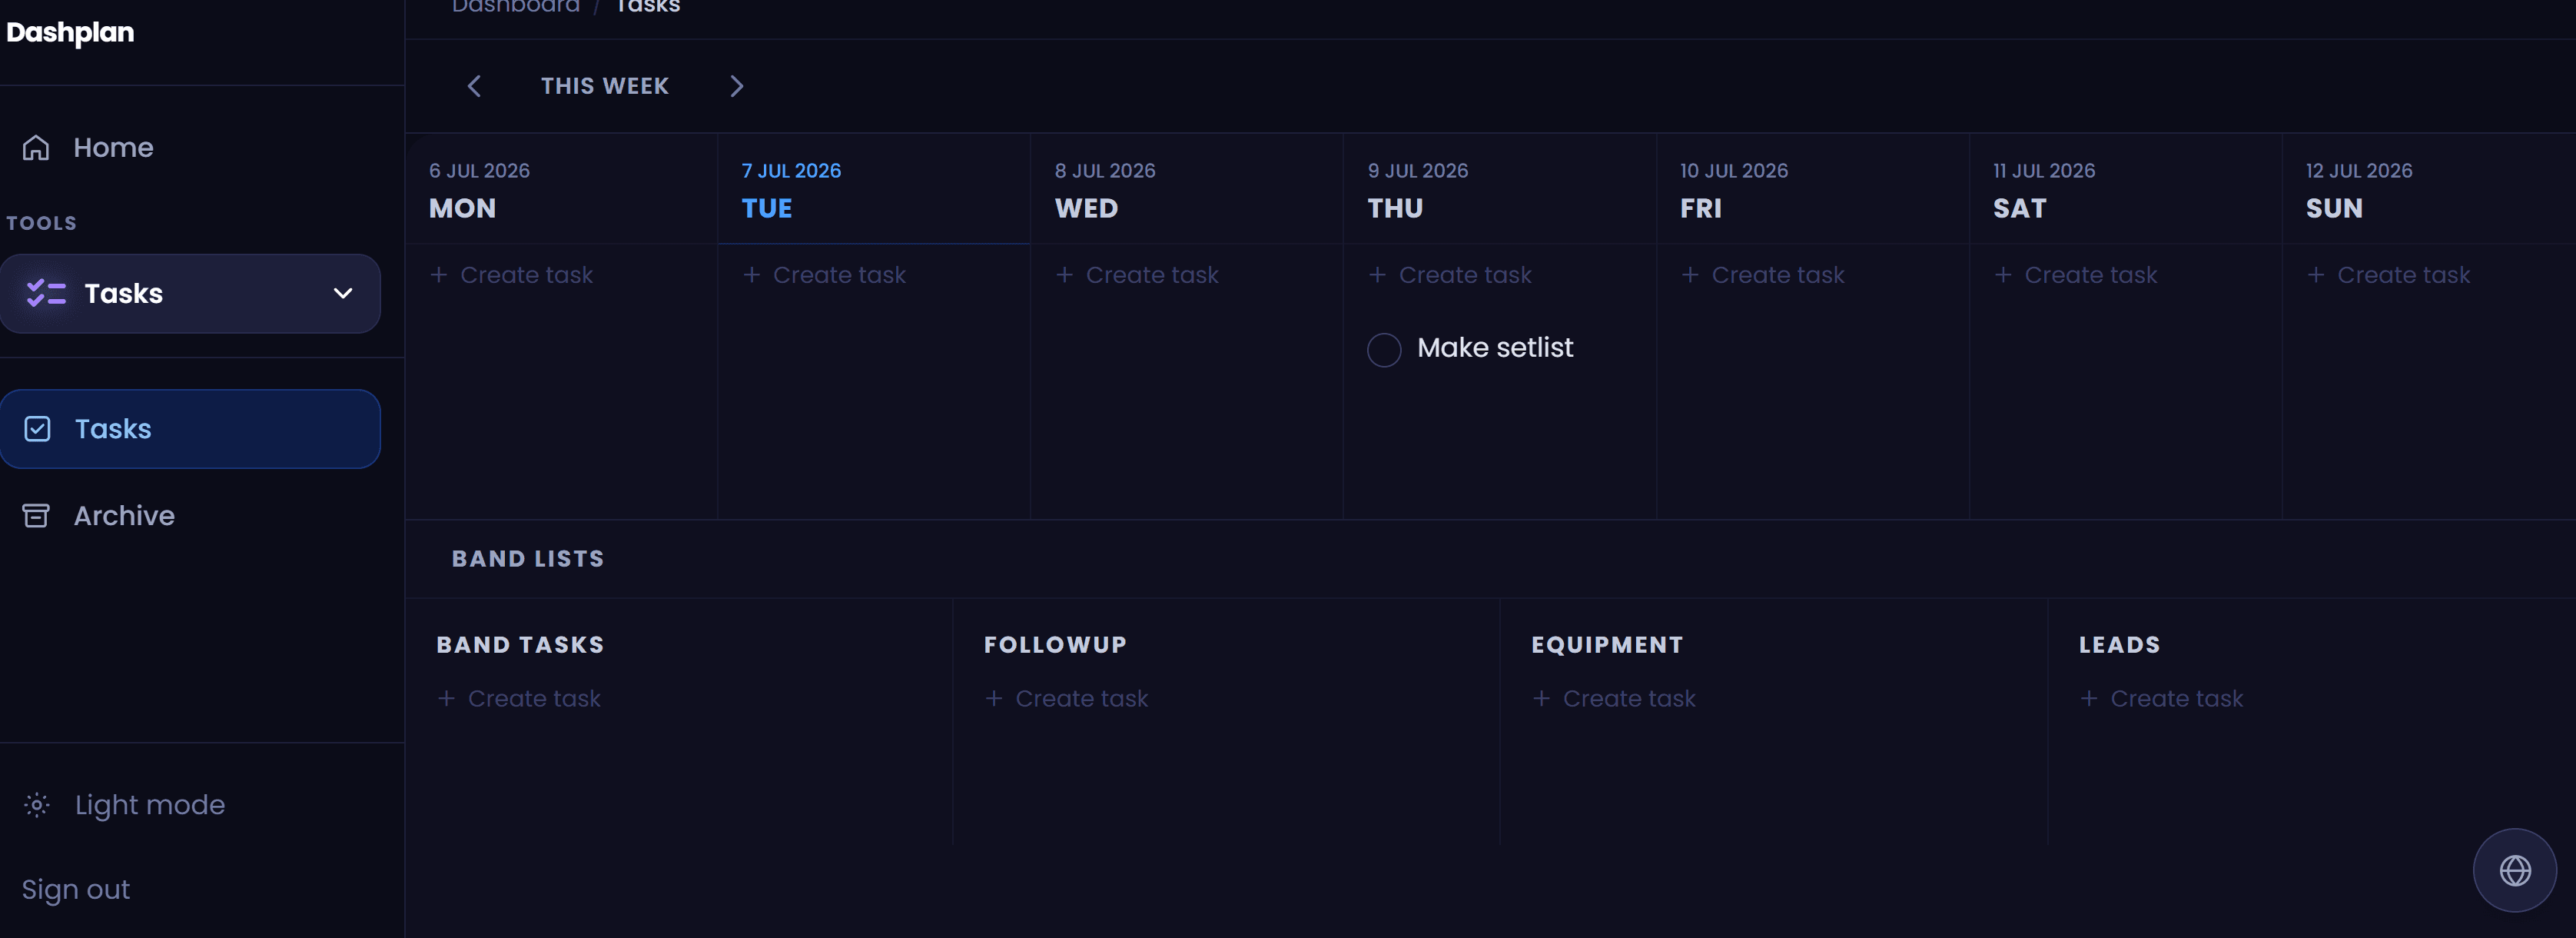Click the Tasks checklist icon in tools dropdown
Screen dimensions: 2576x938
click(46, 293)
